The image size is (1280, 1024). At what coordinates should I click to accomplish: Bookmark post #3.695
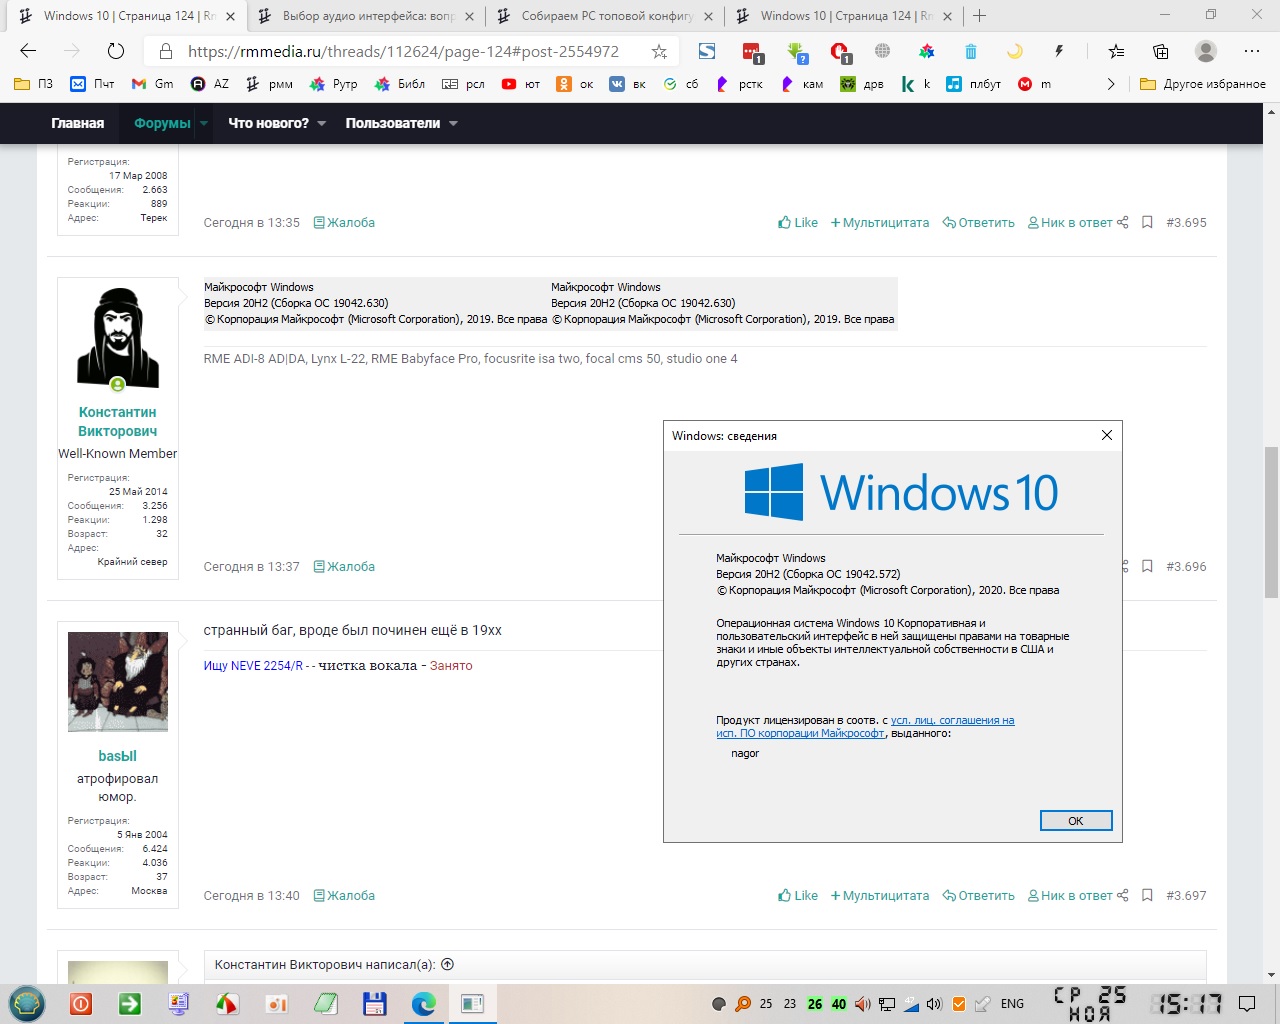click(1147, 222)
